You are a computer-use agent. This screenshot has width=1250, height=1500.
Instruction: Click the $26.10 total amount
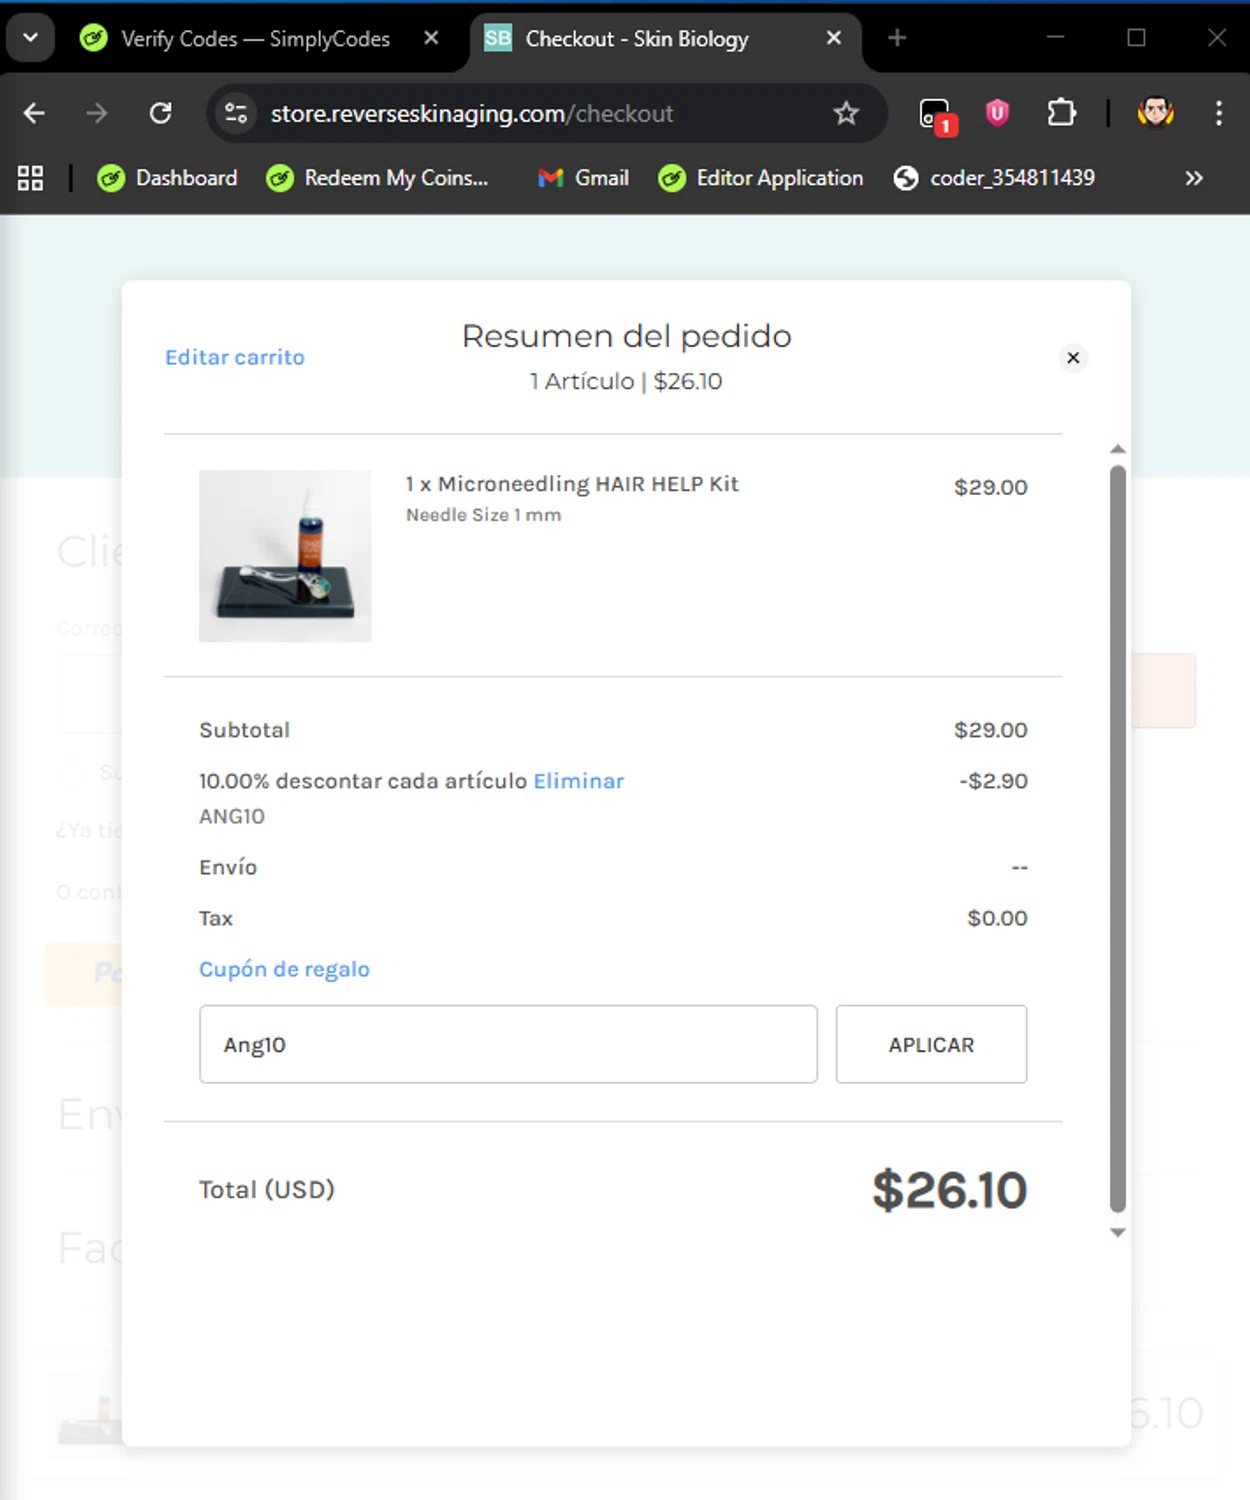(x=949, y=1190)
